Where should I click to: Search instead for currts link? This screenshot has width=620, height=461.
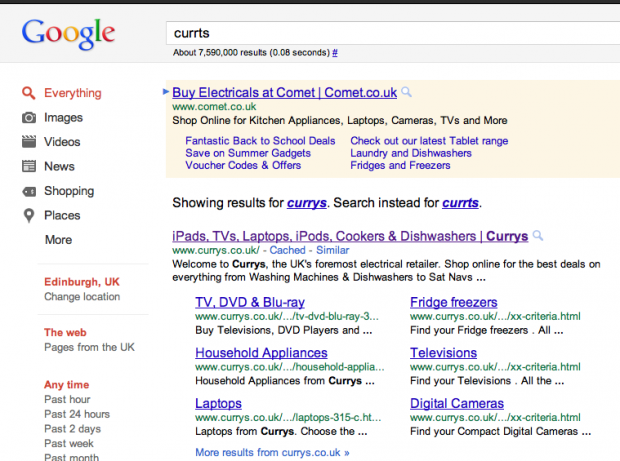(x=460, y=203)
